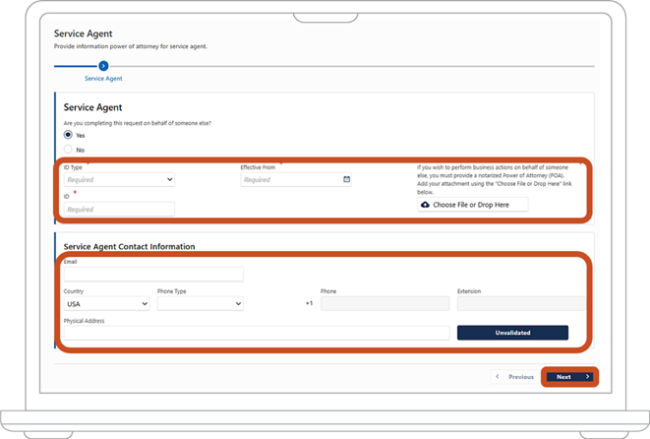The width and height of the screenshot is (650, 439).
Task: Select the No radio button
Action: pyautogui.click(x=68, y=149)
